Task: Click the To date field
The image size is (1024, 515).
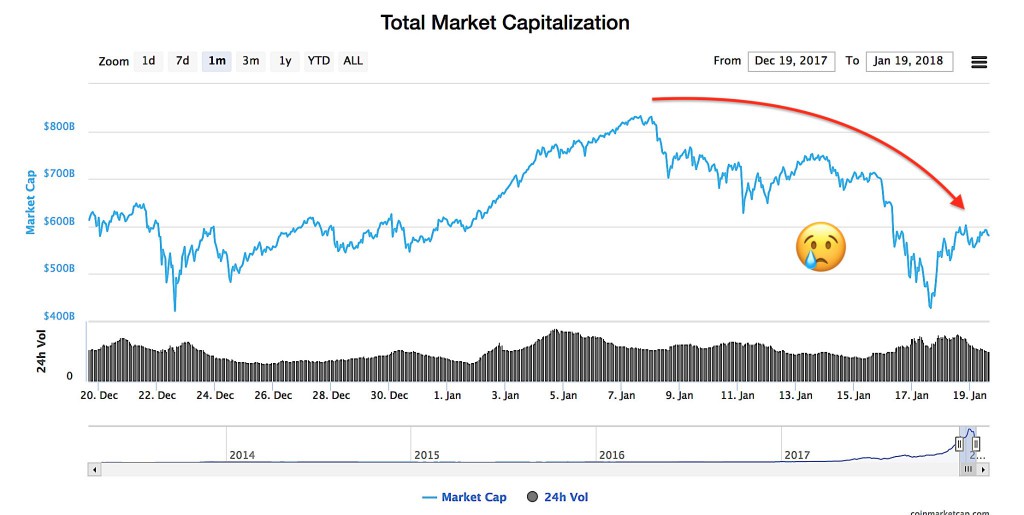Action: (909, 61)
